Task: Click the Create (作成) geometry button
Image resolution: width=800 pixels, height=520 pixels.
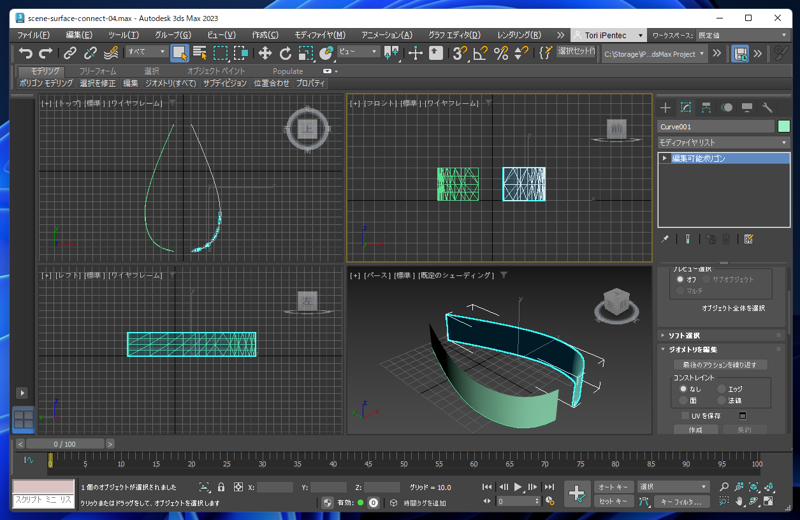Action: pyautogui.click(x=695, y=430)
